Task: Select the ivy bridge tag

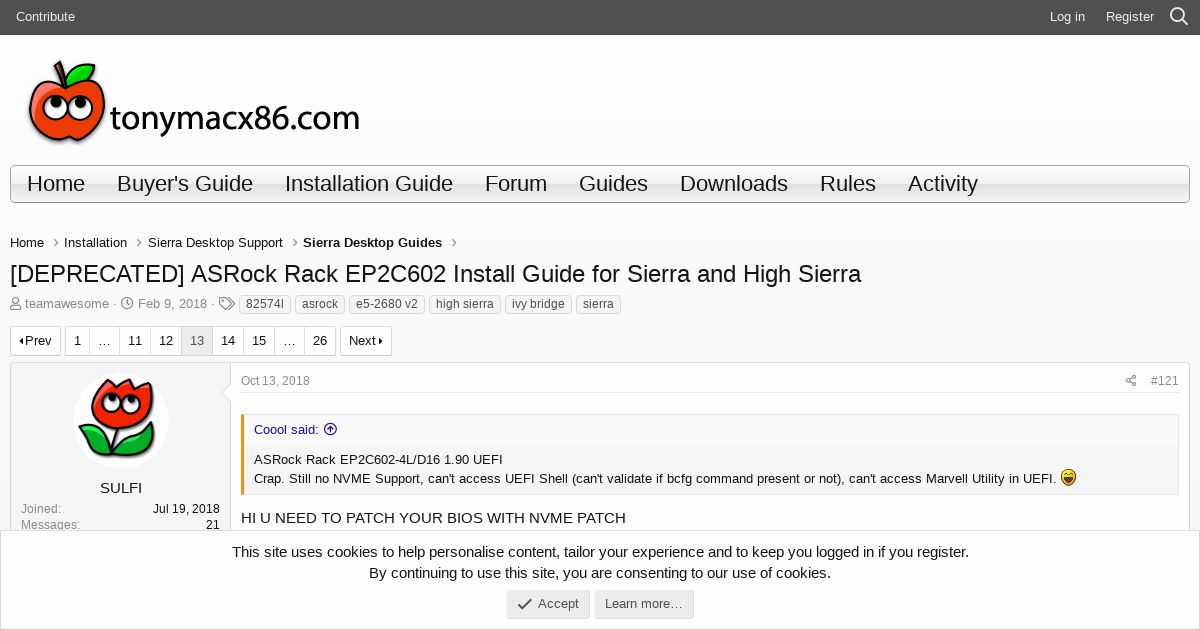Action: pyautogui.click(x=538, y=304)
